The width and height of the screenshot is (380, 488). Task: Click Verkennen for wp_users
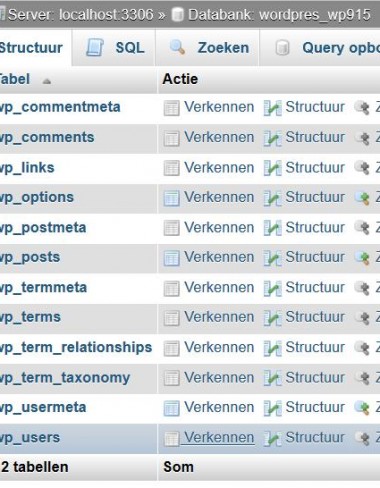[x=219, y=437]
